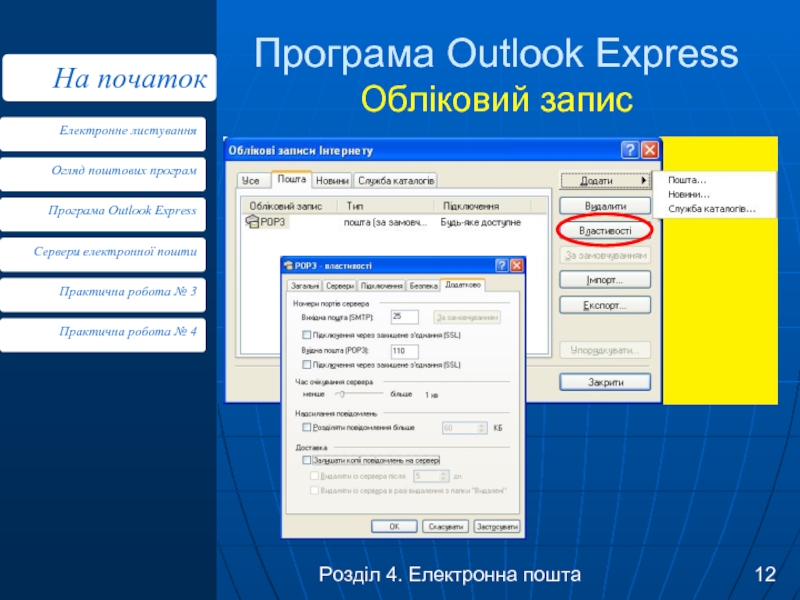Click the Підключення column header
Image resolution: width=800 pixels, height=600 pixels.
tap(483, 206)
